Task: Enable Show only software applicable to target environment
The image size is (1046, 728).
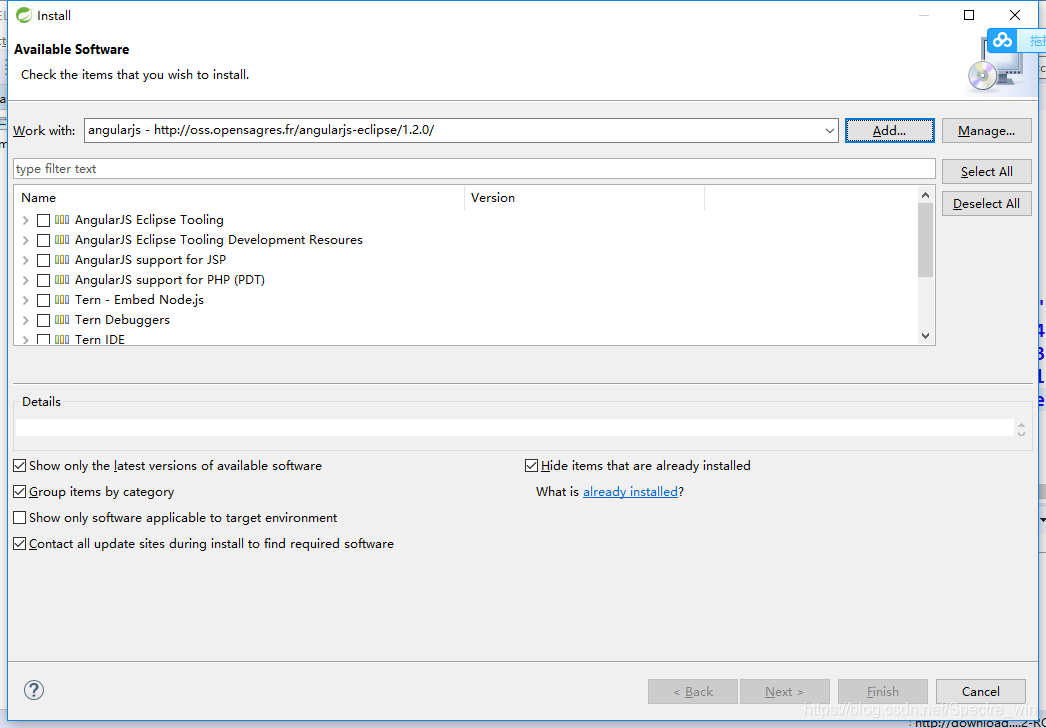Action: (20, 518)
